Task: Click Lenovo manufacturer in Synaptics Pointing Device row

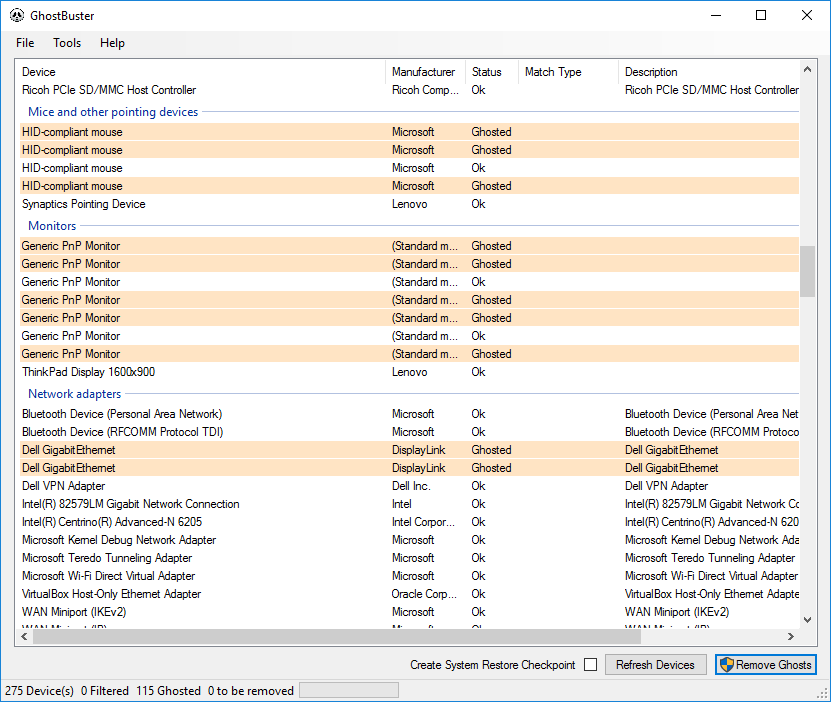Action: [x=410, y=204]
